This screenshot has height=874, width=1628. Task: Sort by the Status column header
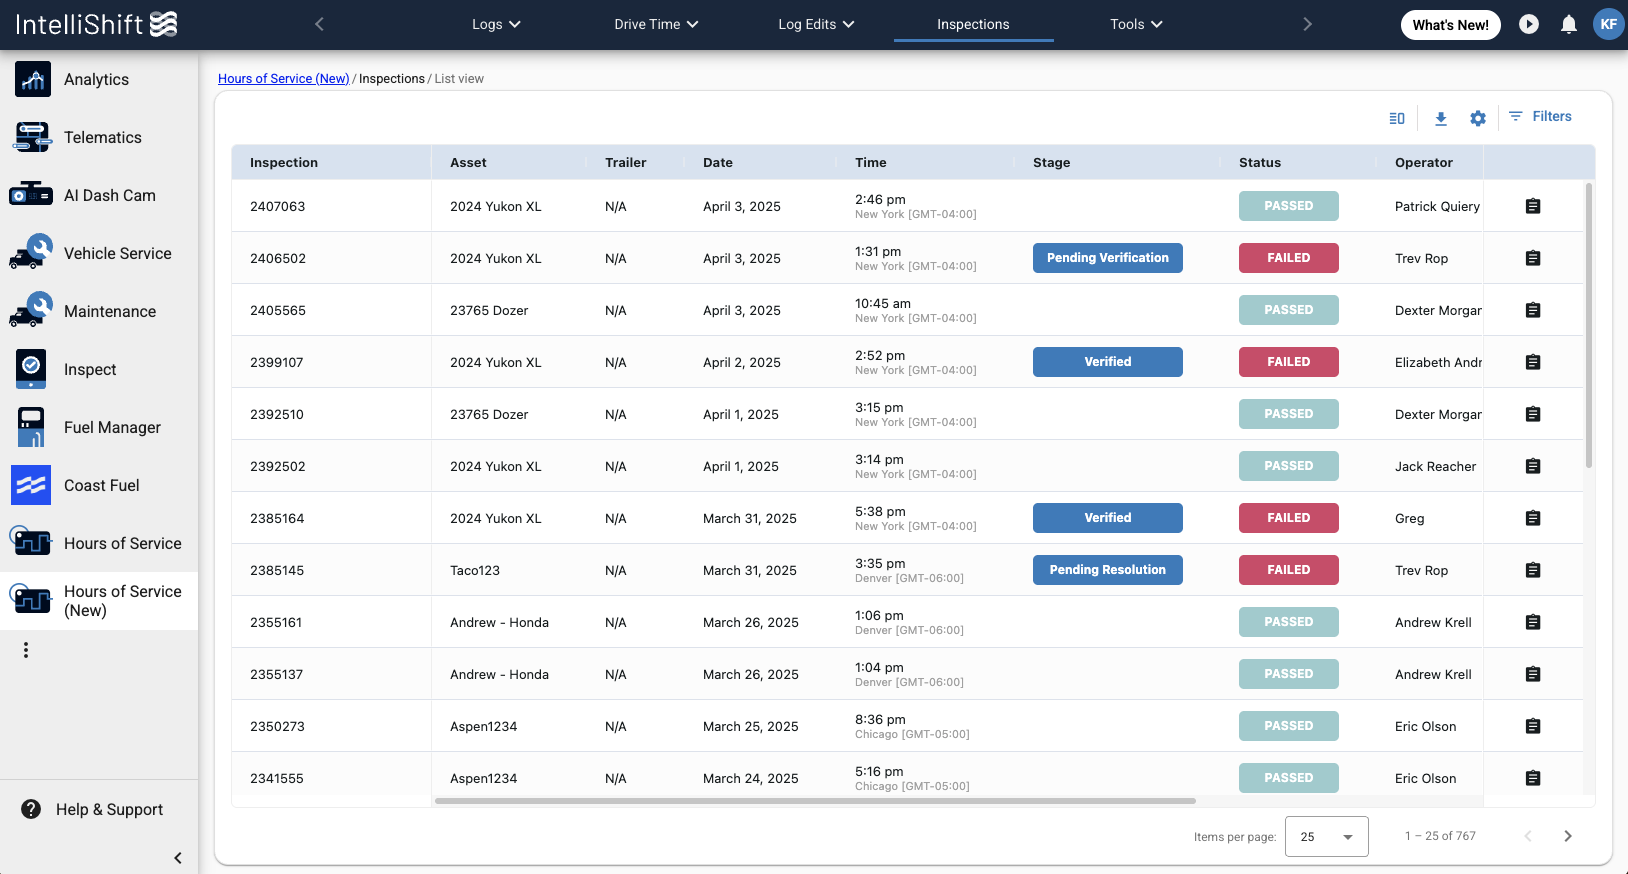(x=1260, y=162)
